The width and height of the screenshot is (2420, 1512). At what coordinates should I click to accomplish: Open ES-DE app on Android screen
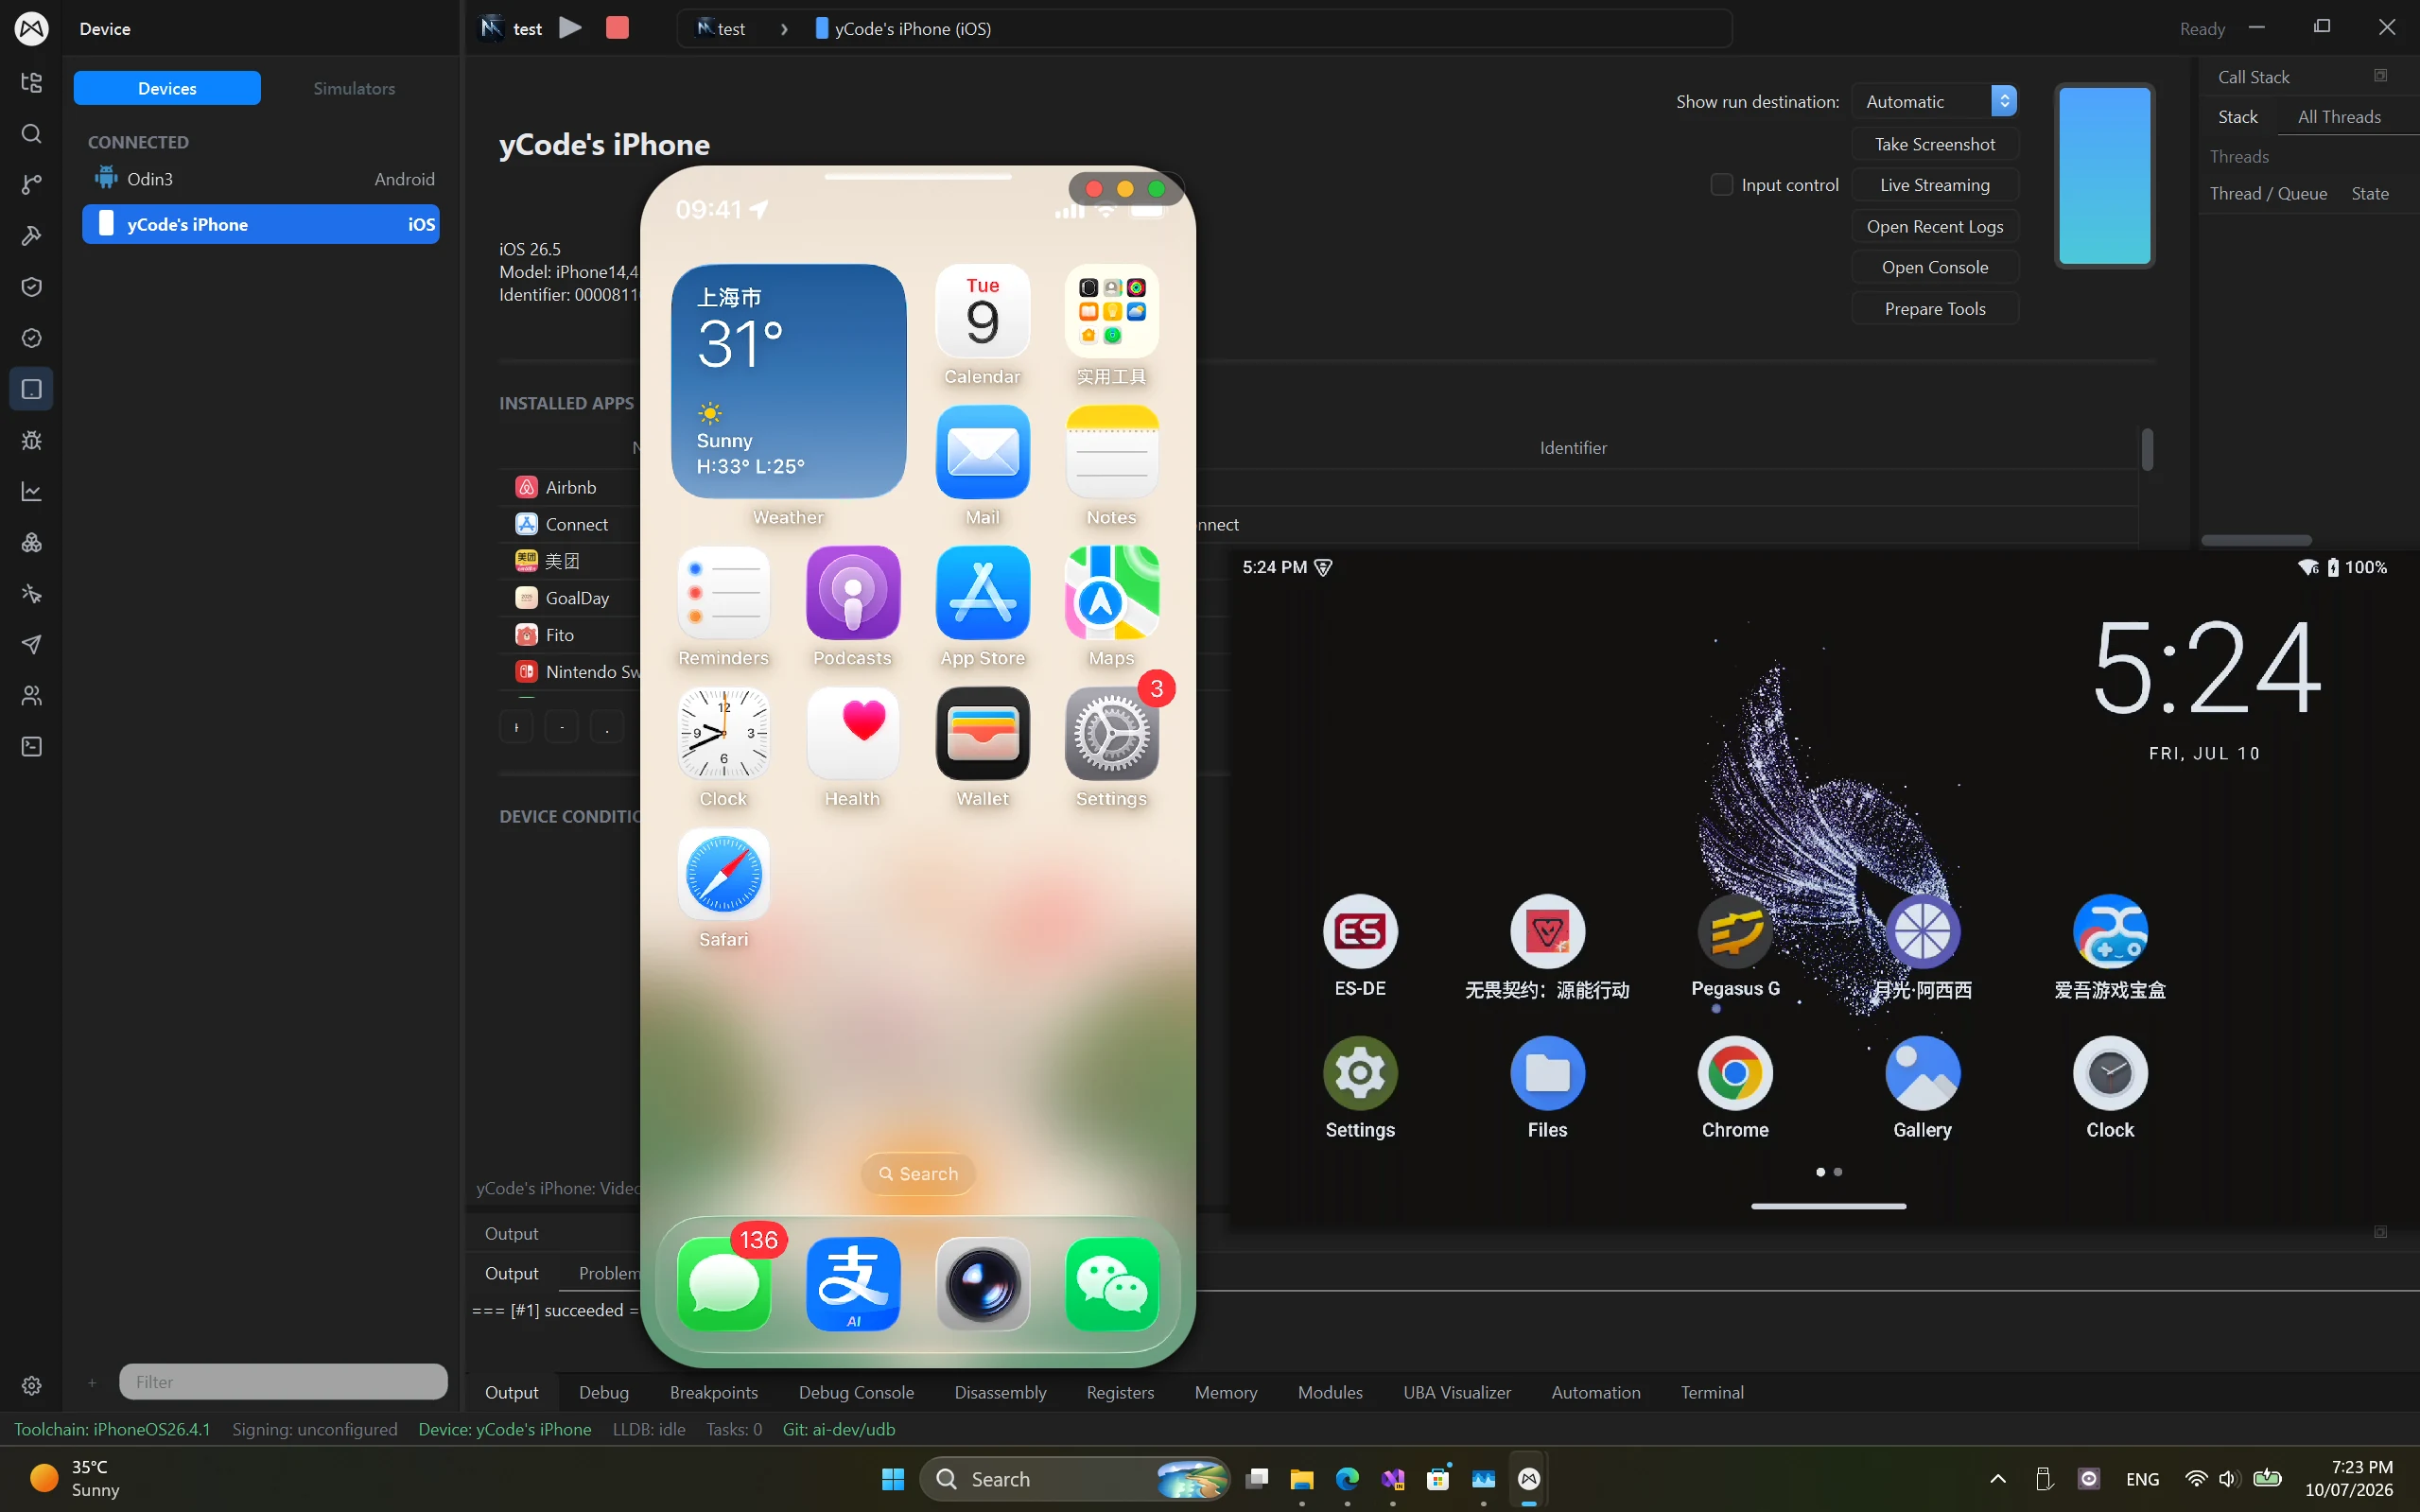point(1360,932)
